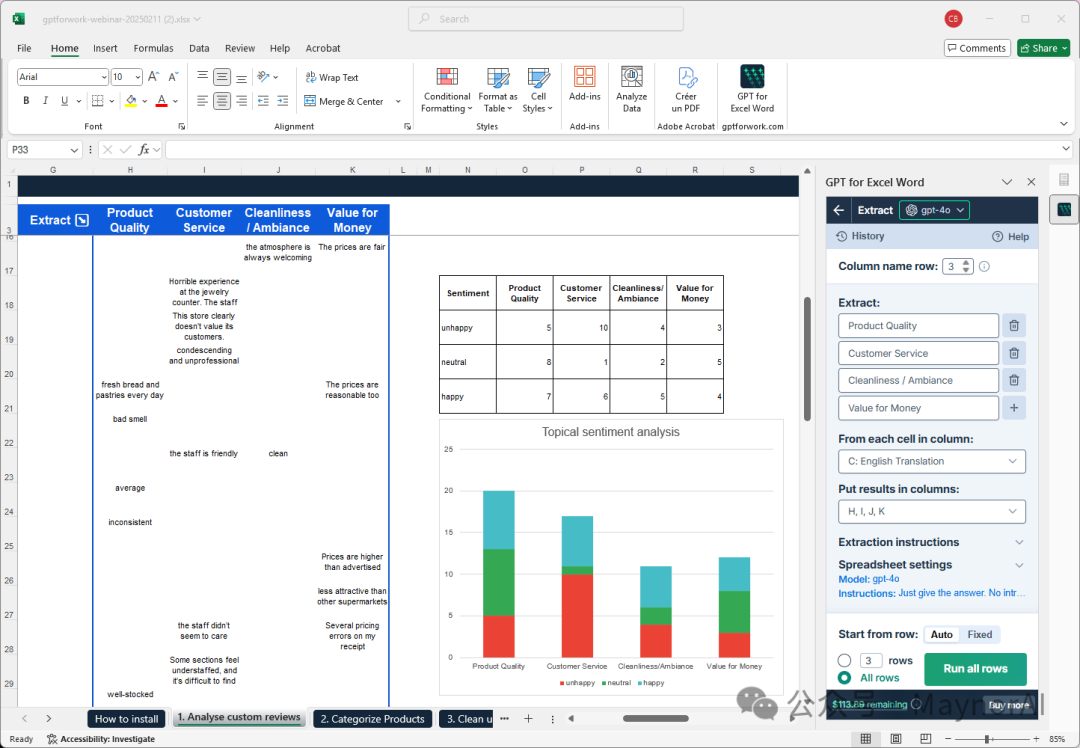Image resolution: width=1080 pixels, height=748 pixels.
Task: Enable the All rows radio button
Action: pos(844,676)
